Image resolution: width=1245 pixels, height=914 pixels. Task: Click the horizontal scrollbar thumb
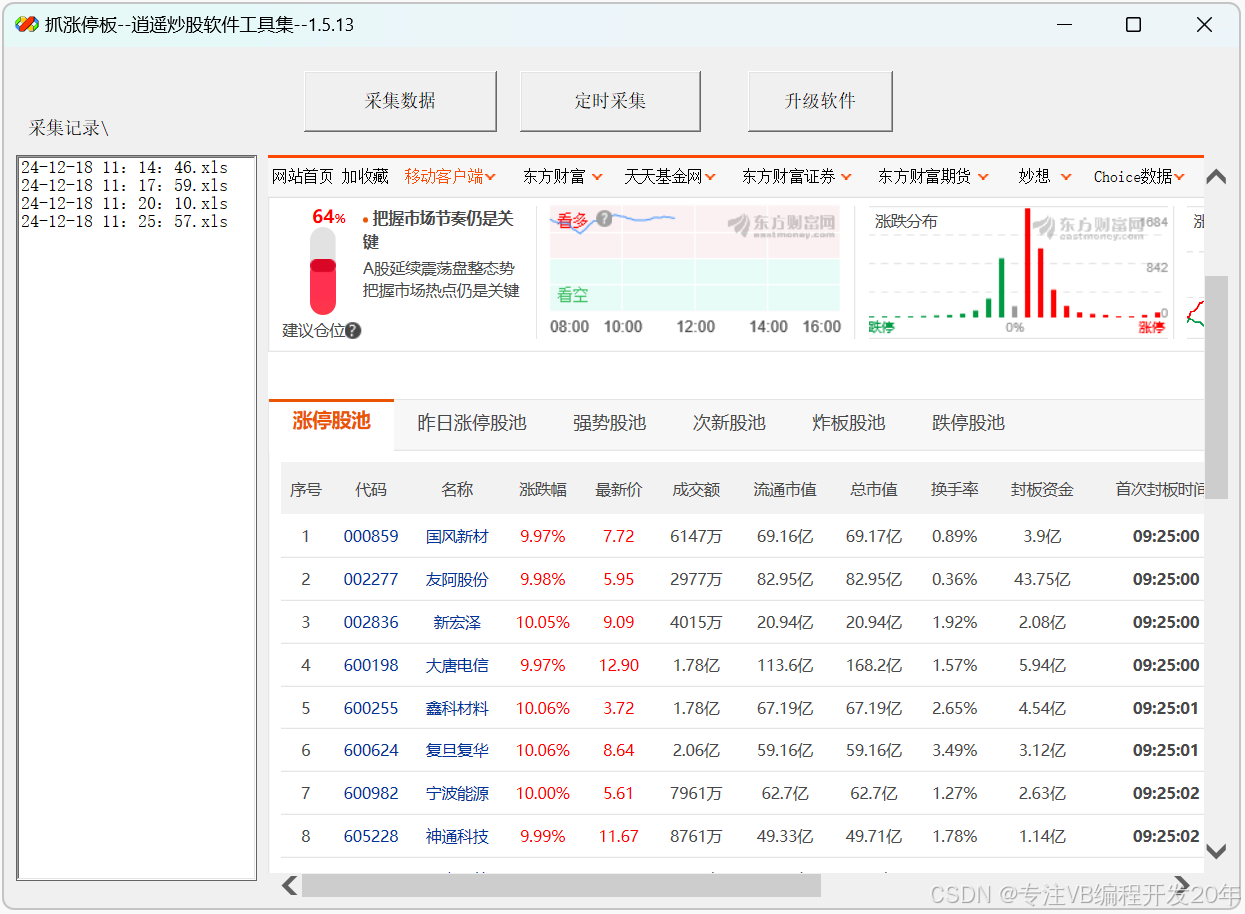click(x=561, y=885)
